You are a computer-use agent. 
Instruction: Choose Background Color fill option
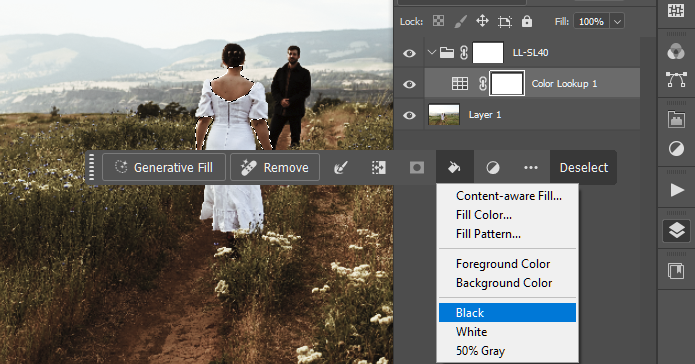point(508,283)
